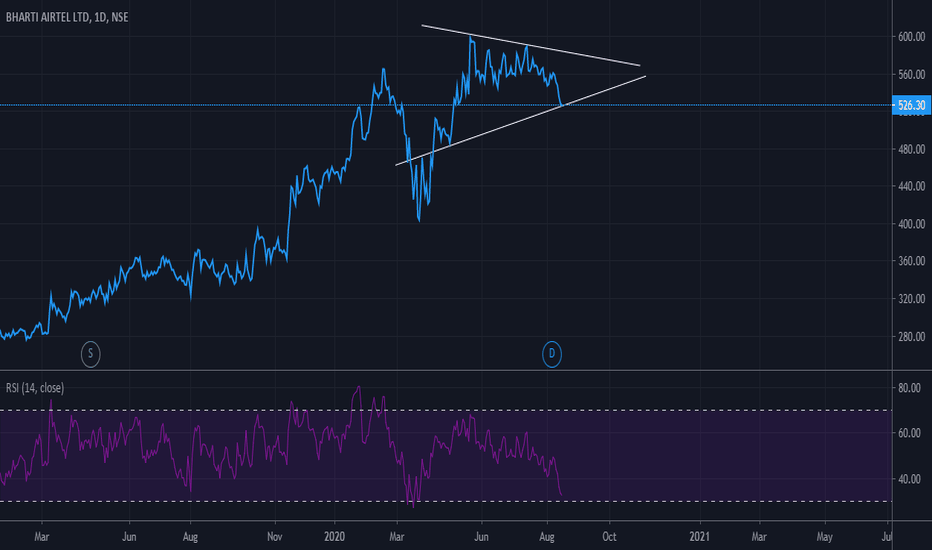The height and width of the screenshot is (550, 932).
Task: Click the current price label 526.30
Action: click(911, 105)
